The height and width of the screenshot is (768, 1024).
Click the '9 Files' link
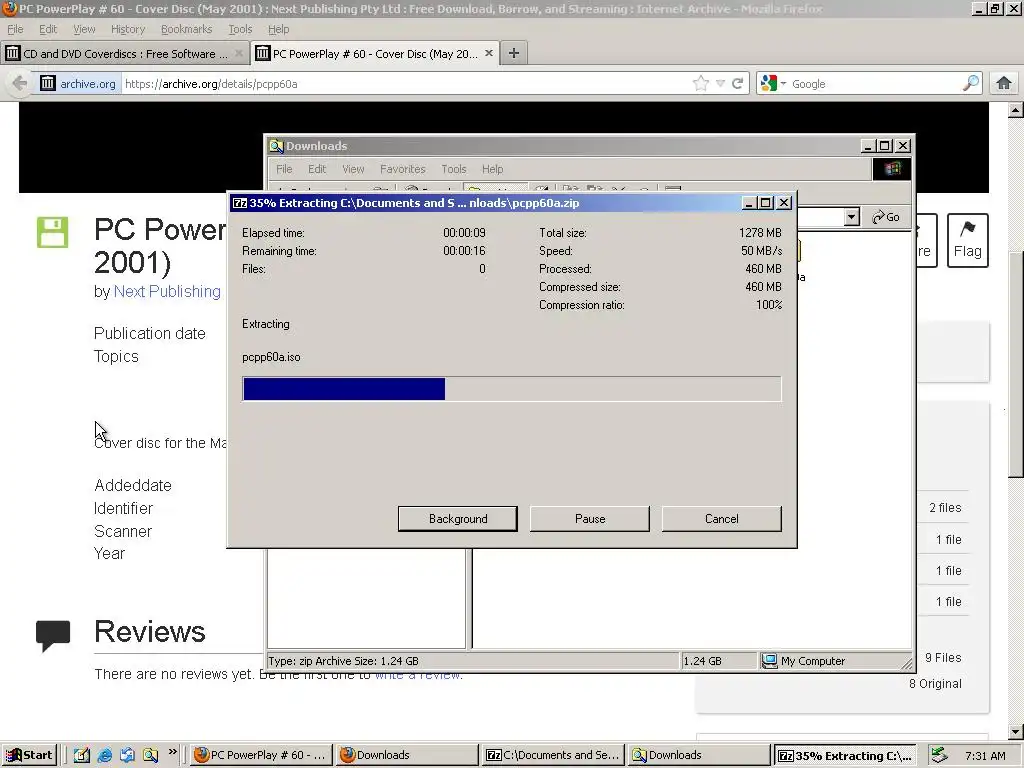tap(943, 658)
